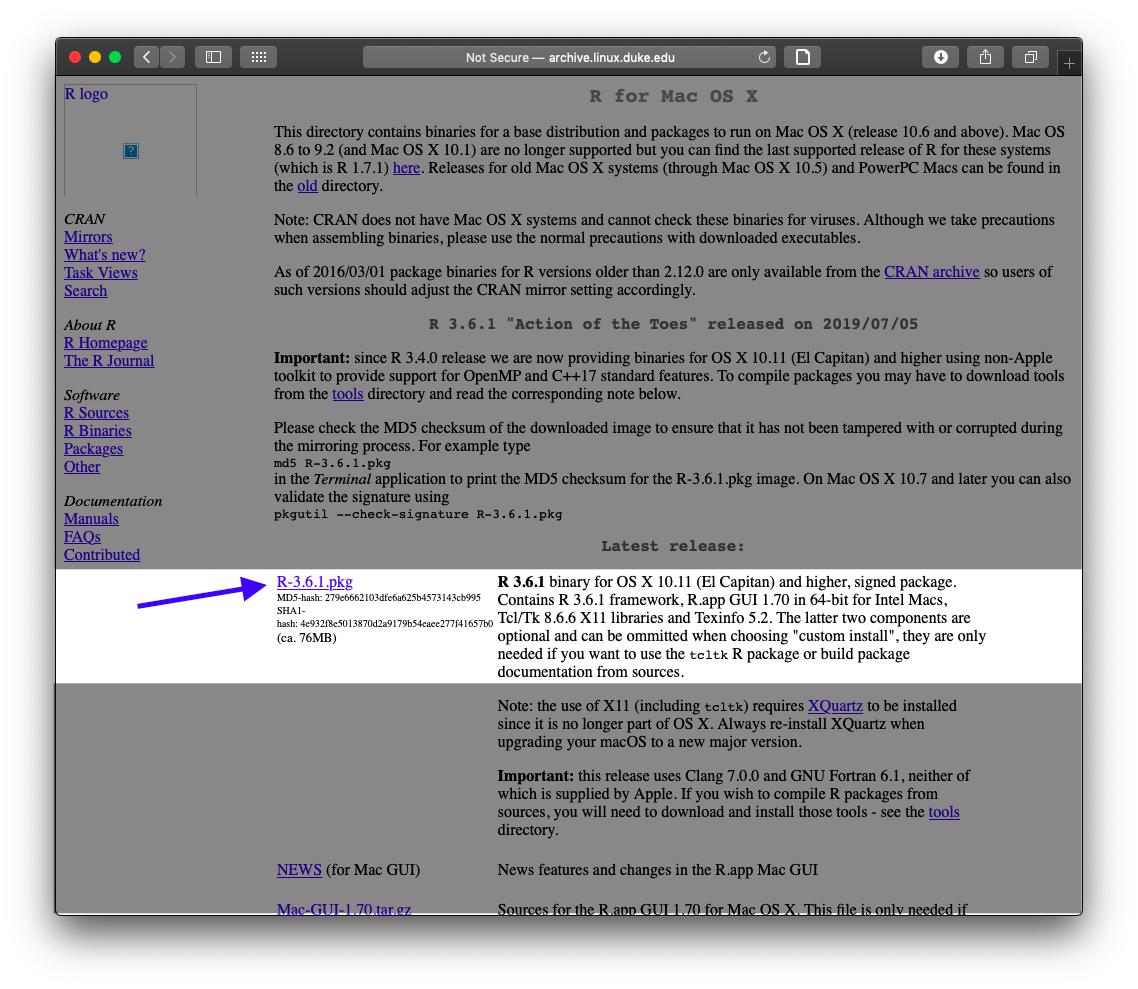The image size is (1138, 989).
Task: Go back with Safari's back arrow
Action: tap(147, 57)
